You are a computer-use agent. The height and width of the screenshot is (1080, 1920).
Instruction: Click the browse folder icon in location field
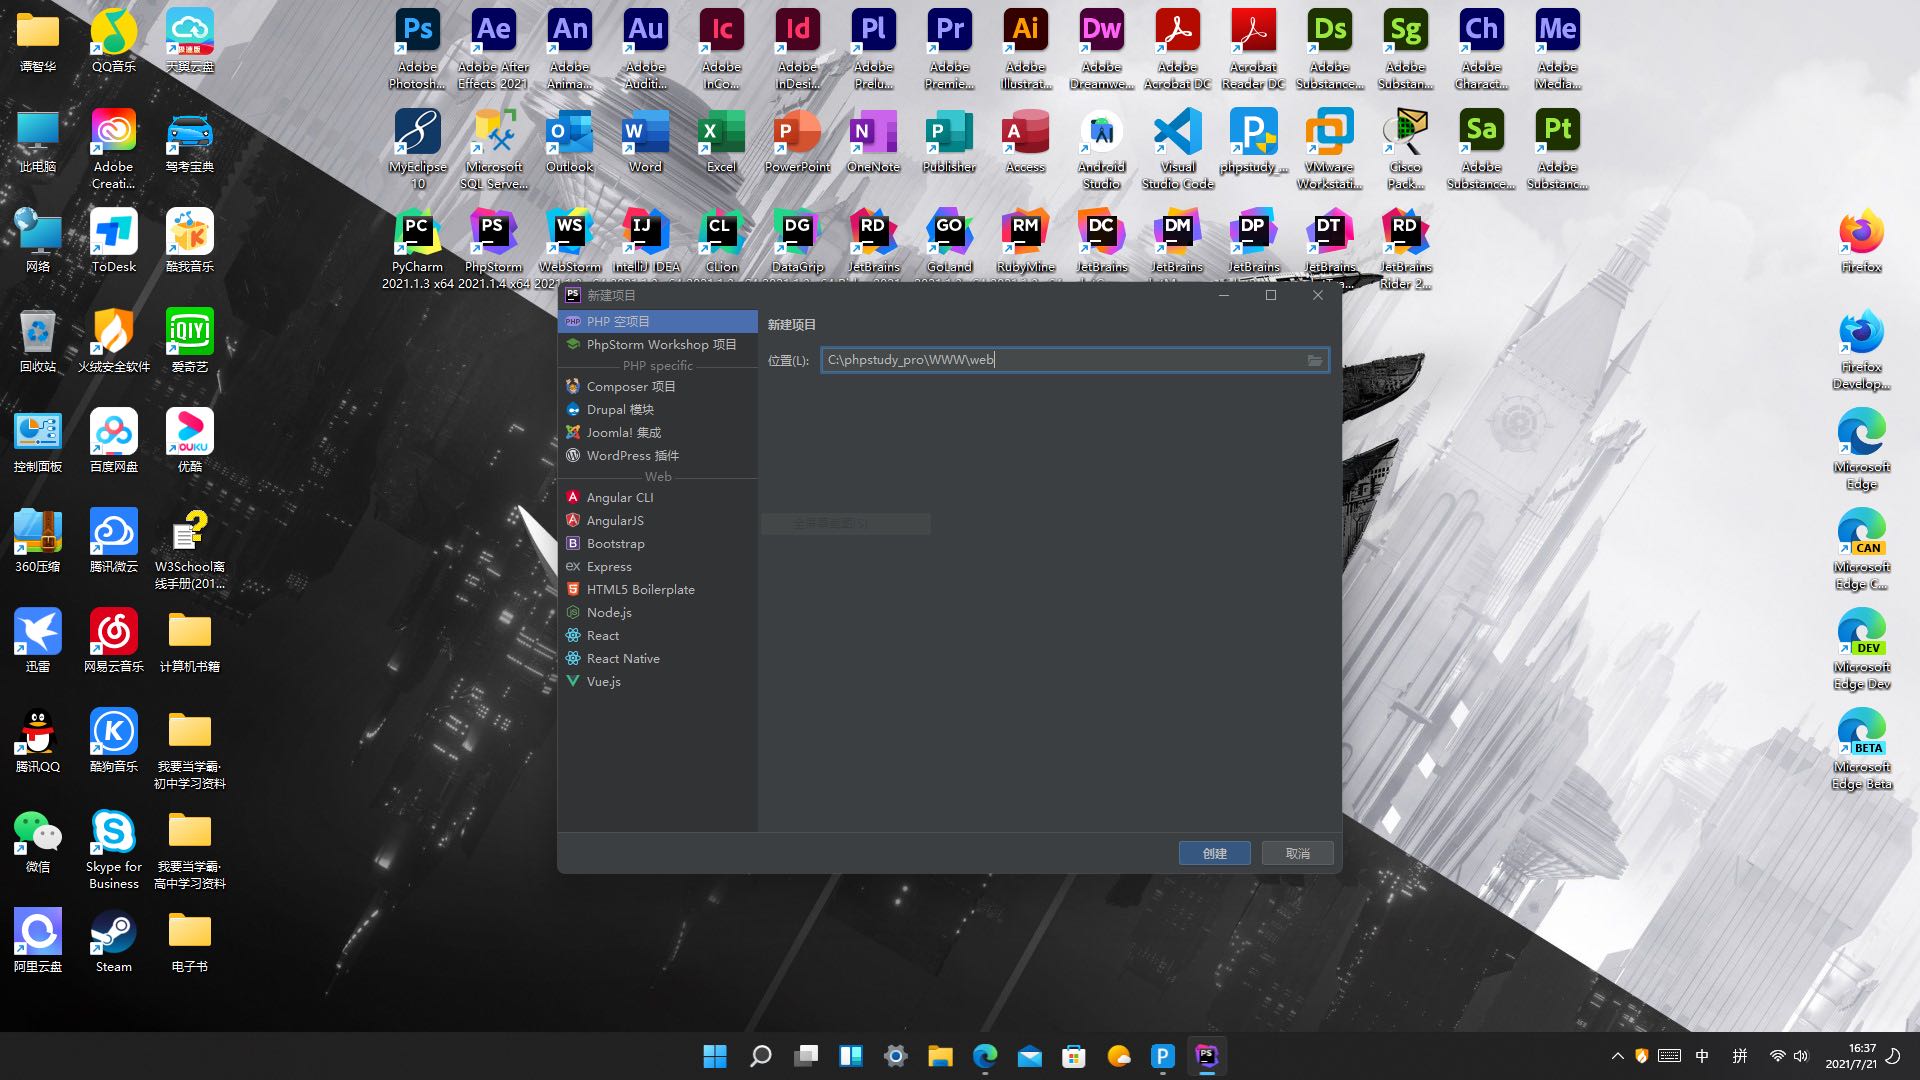click(1314, 360)
